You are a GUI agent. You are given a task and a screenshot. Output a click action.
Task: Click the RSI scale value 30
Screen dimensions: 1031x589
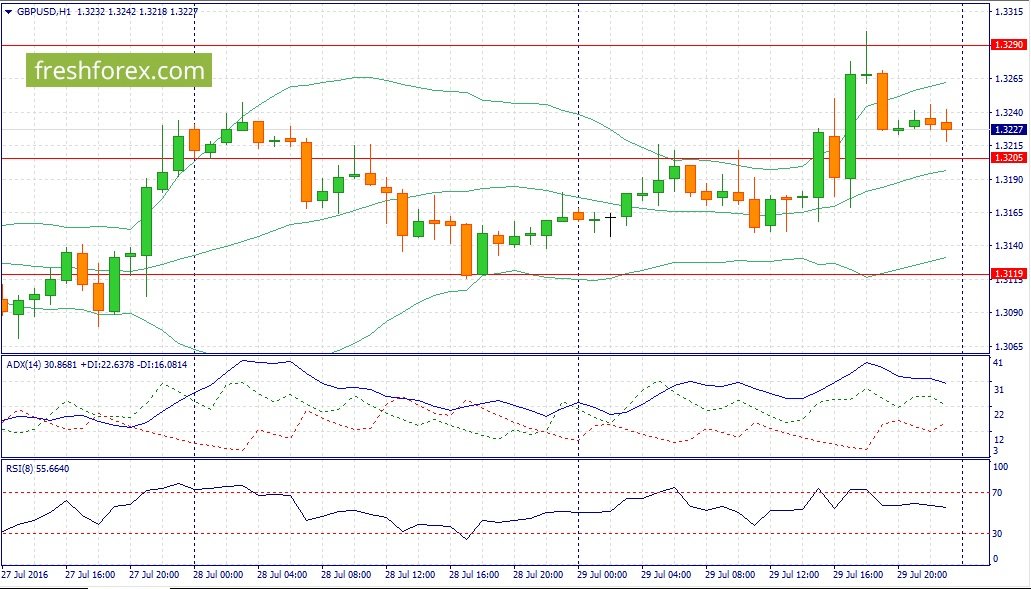coord(998,534)
